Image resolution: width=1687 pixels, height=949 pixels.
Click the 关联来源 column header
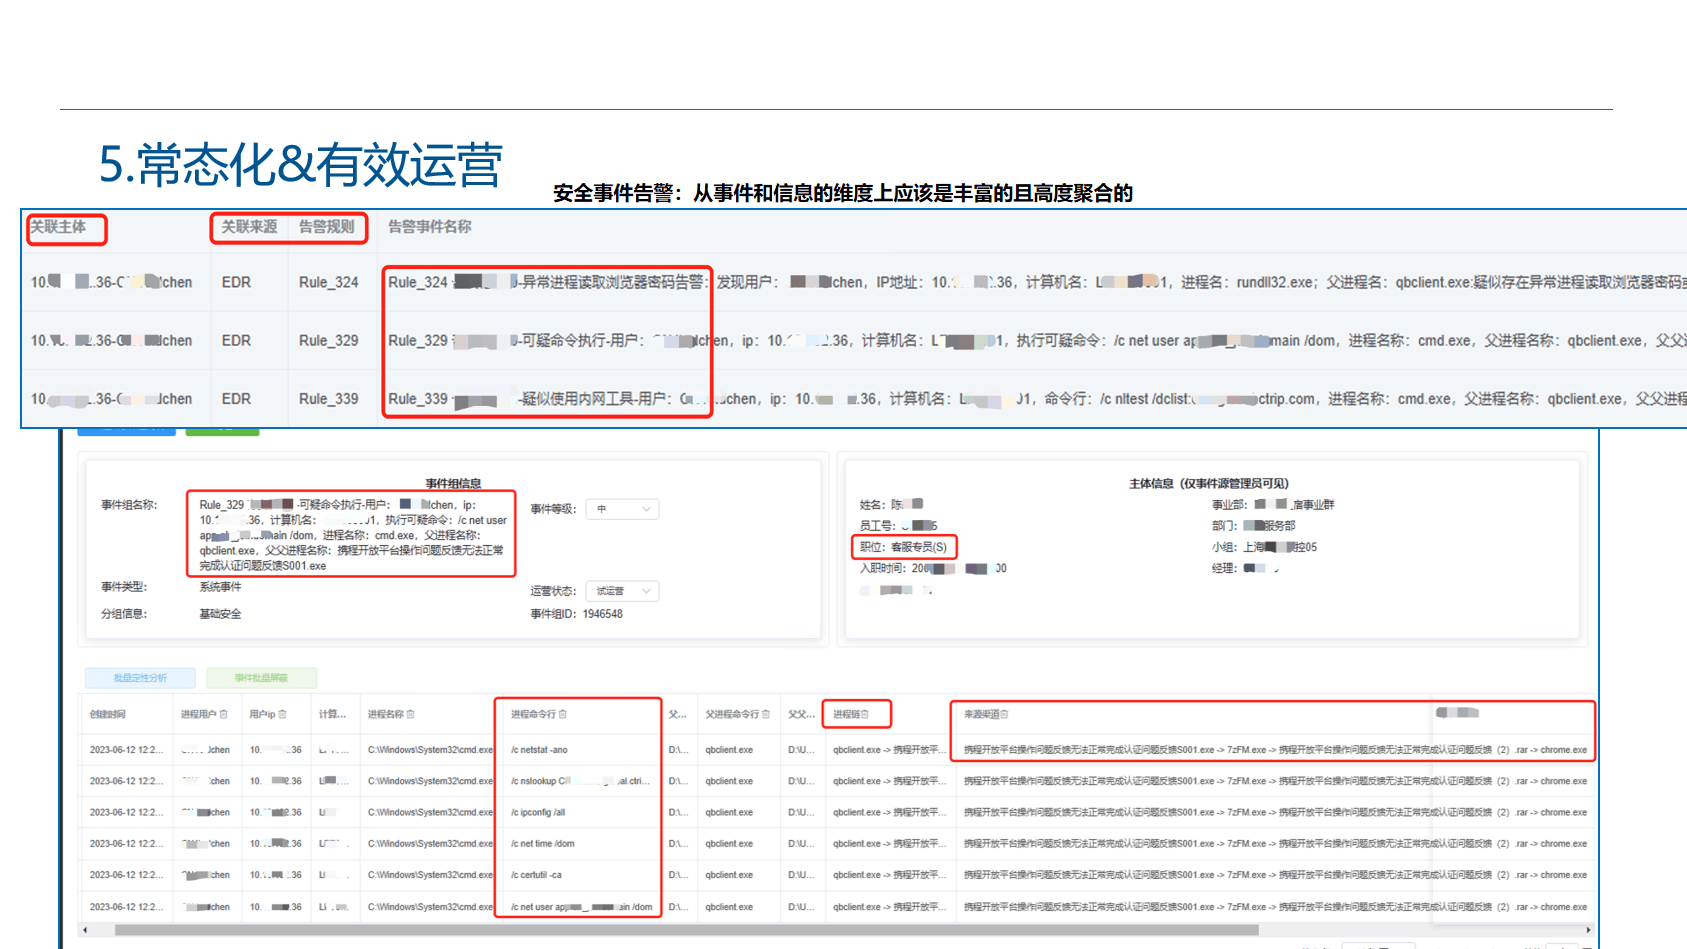(249, 227)
